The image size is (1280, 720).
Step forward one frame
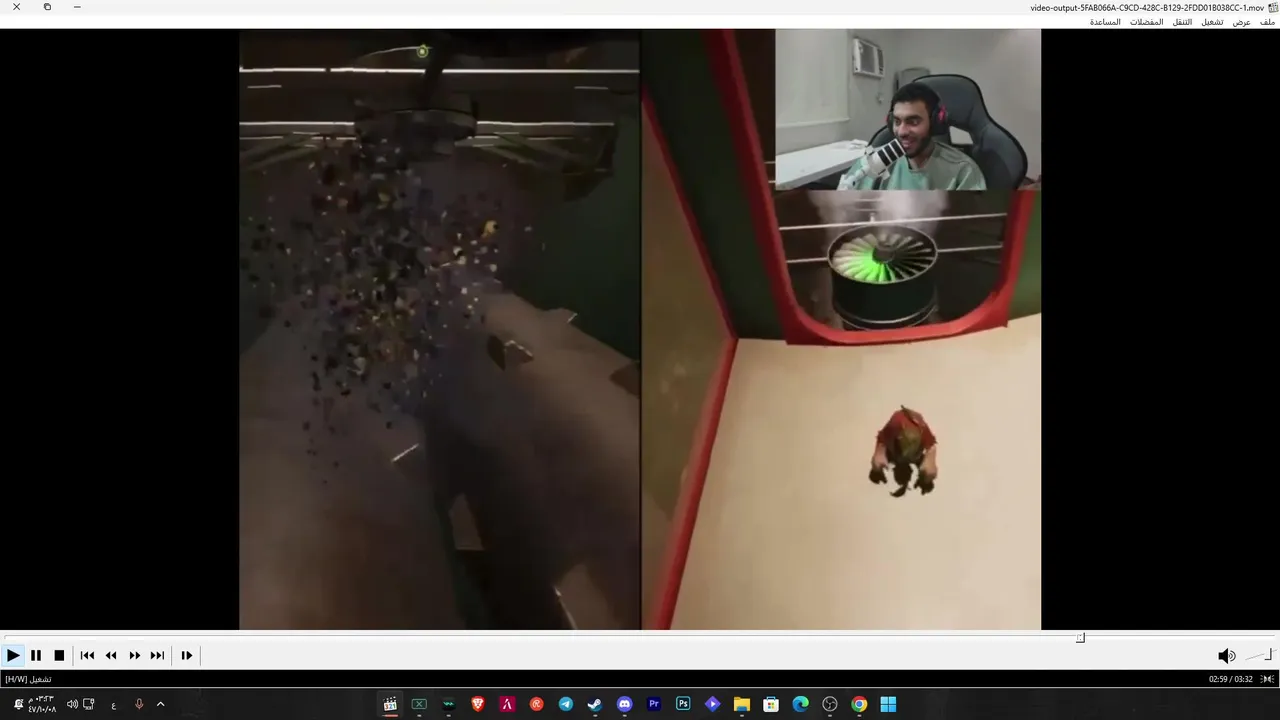[186, 656]
